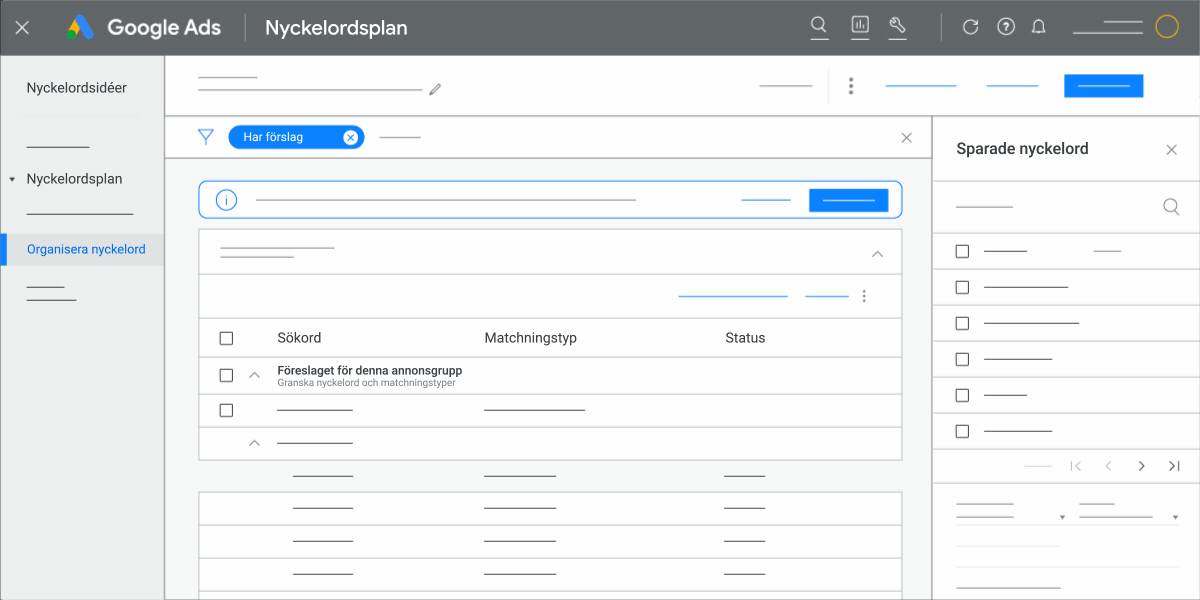Open notifications bell icon
This screenshot has width=1200, height=600.
click(x=1039, y=28)
